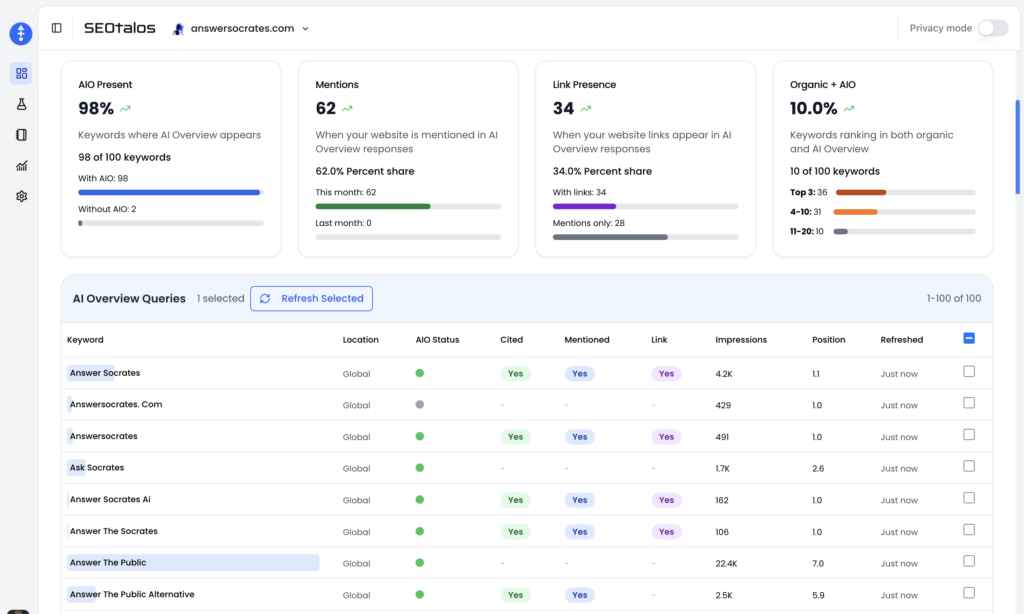Click the select-all checkbox in the table header

pos(968,339)
